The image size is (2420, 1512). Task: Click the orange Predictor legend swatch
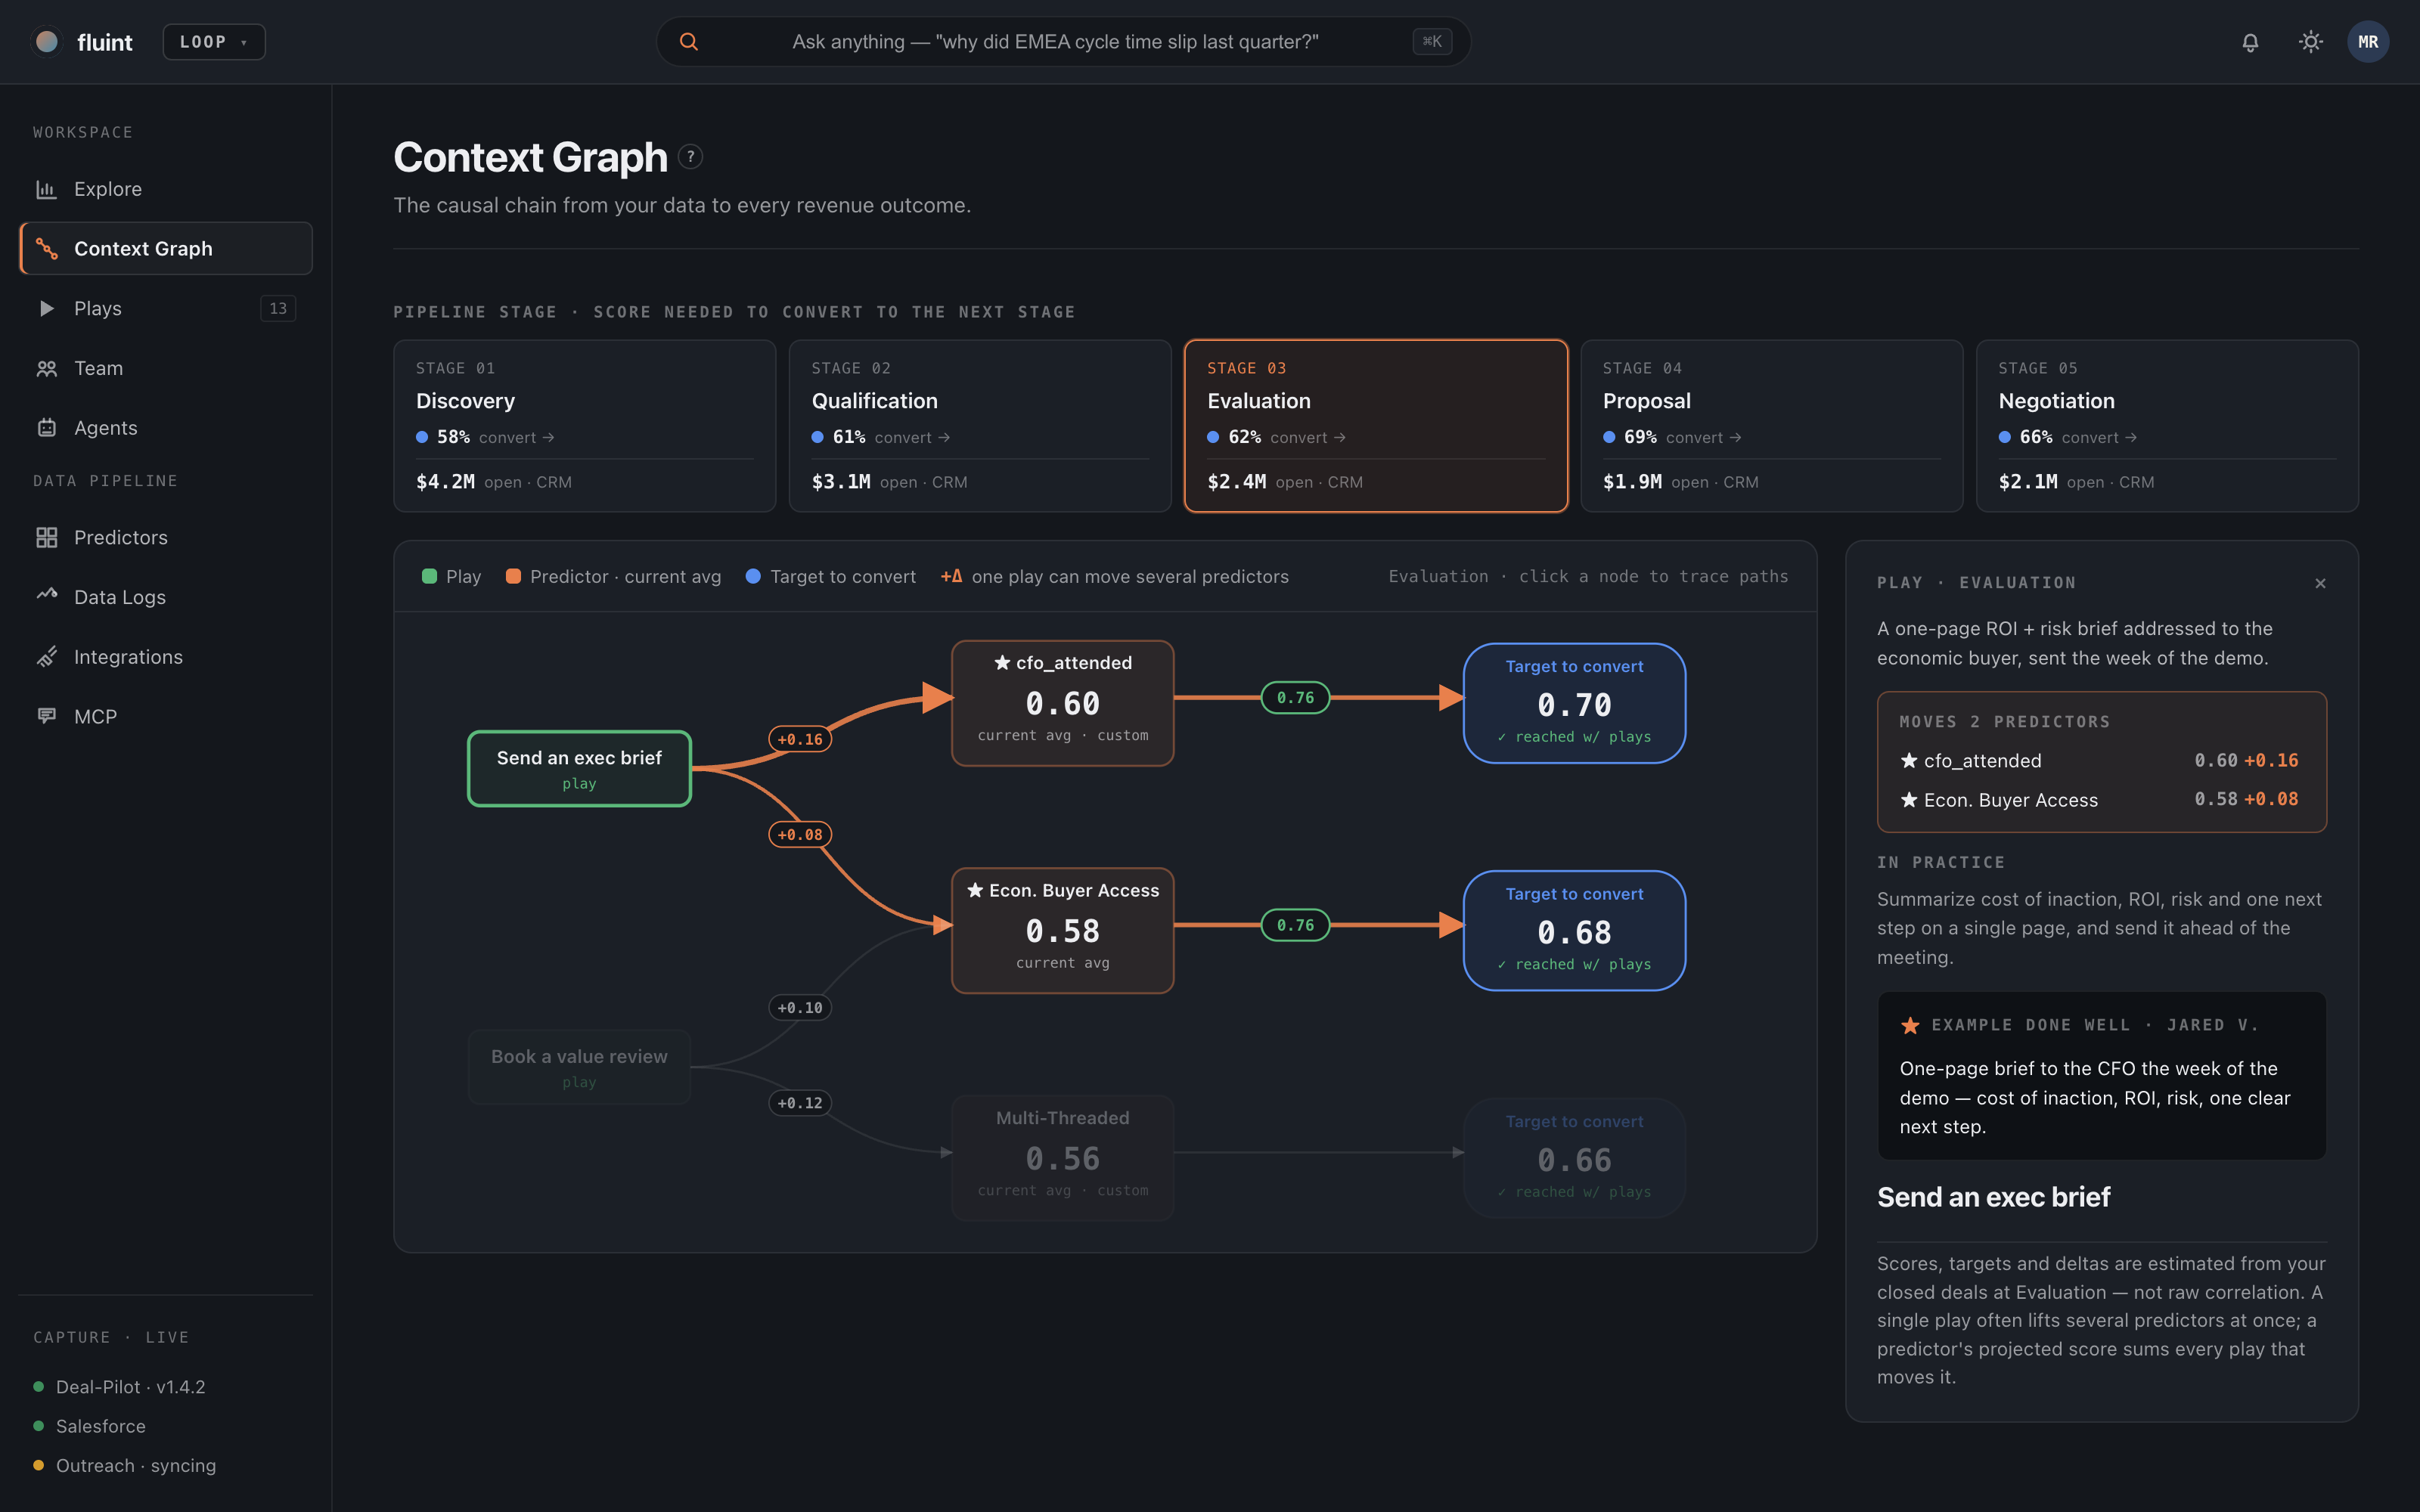513,576
